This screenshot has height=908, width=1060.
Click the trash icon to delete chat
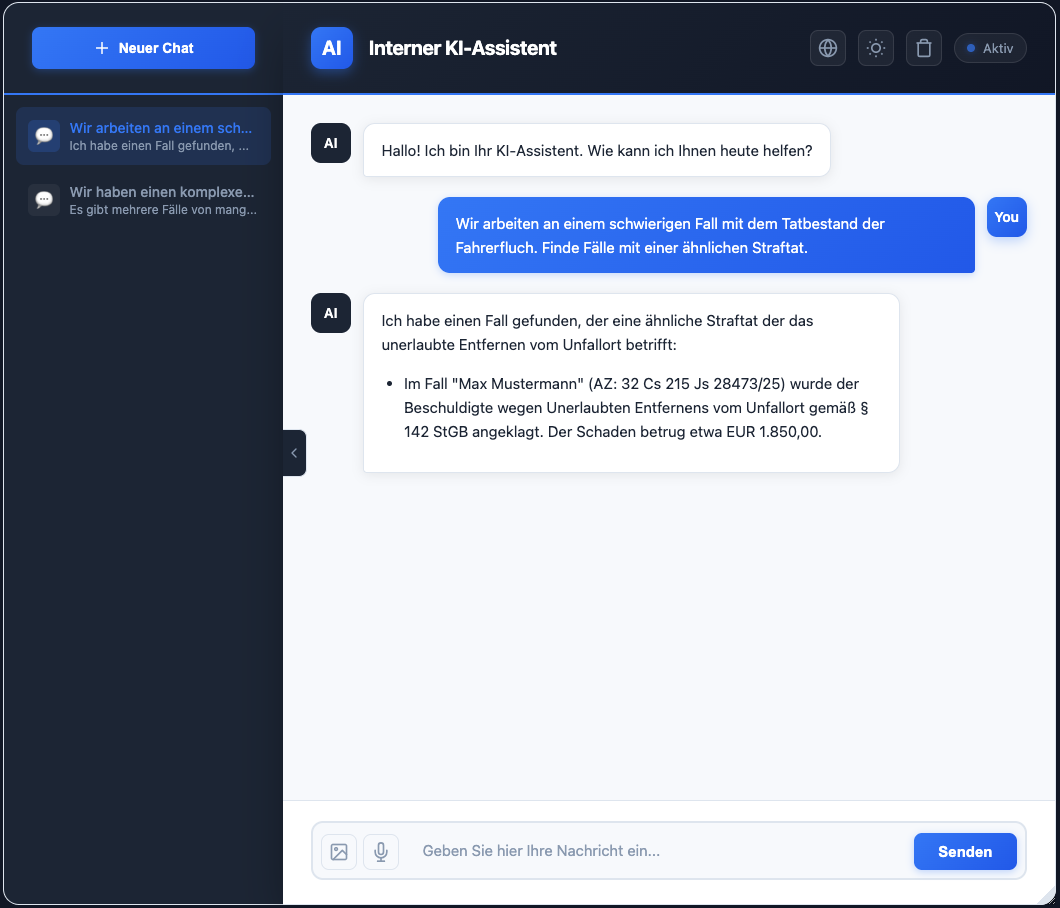click(x=924, y=48)
